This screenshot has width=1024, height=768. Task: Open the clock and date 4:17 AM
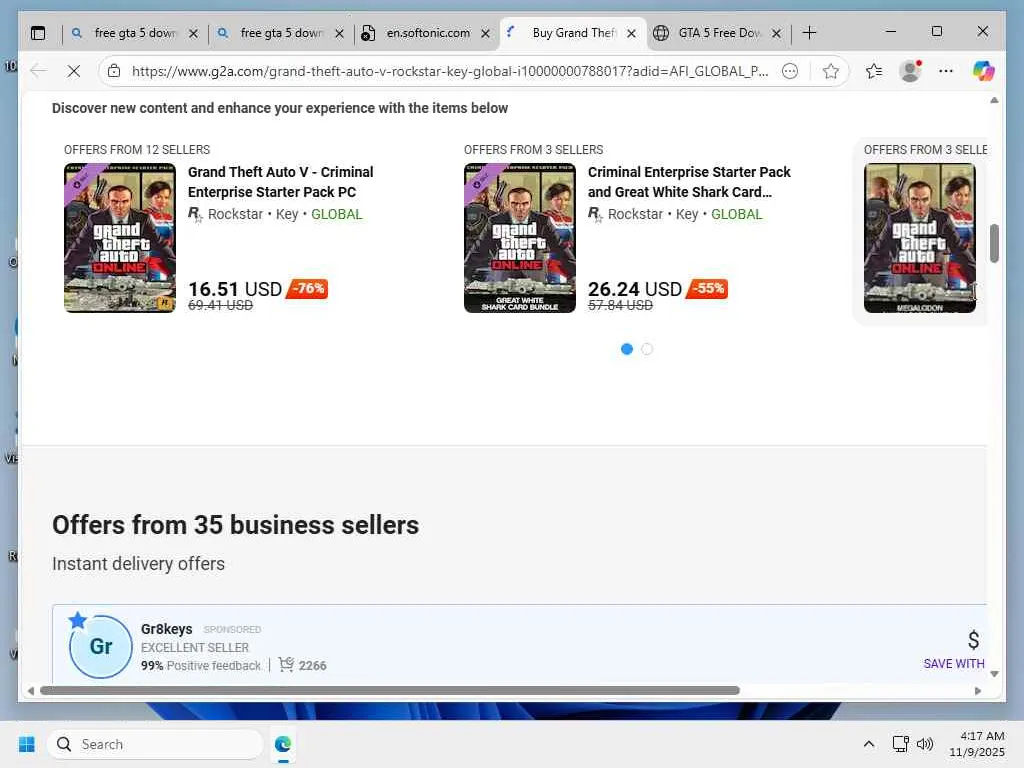pyautogui.click(x=977, y=744)
